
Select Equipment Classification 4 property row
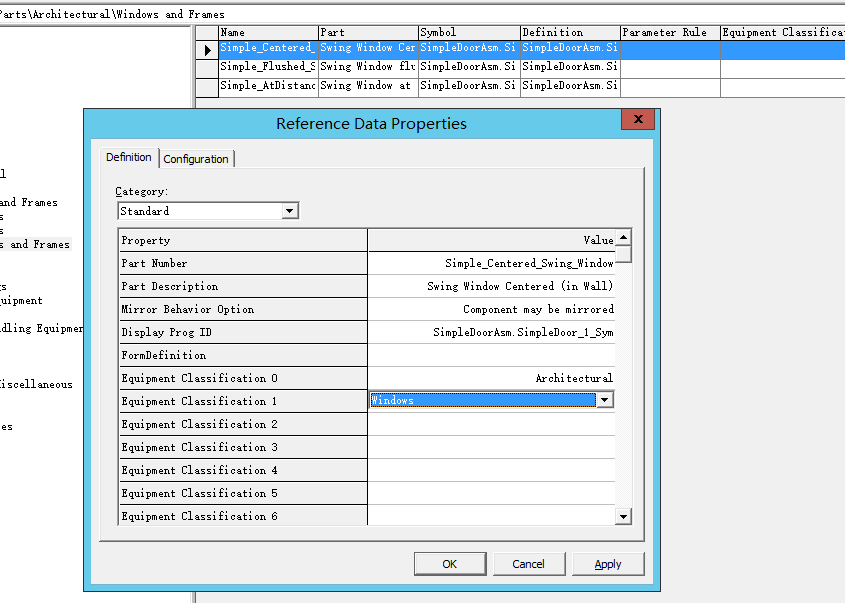coord(243,470)
